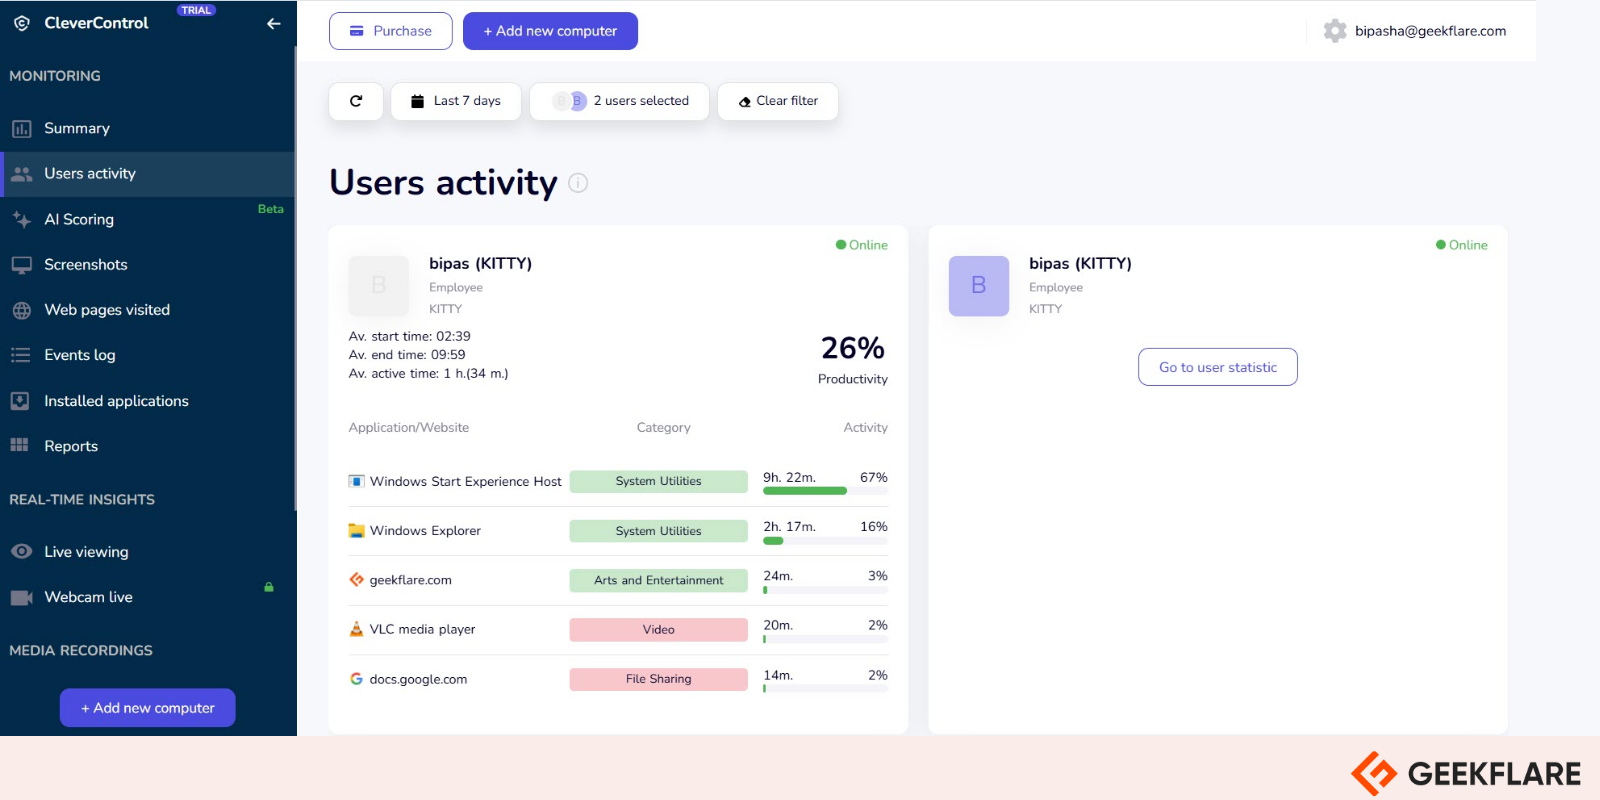The height and width of the screenshot is (800, 1600).
Task: Click sidebar Add new computer button
Action: tap(148, 708)
